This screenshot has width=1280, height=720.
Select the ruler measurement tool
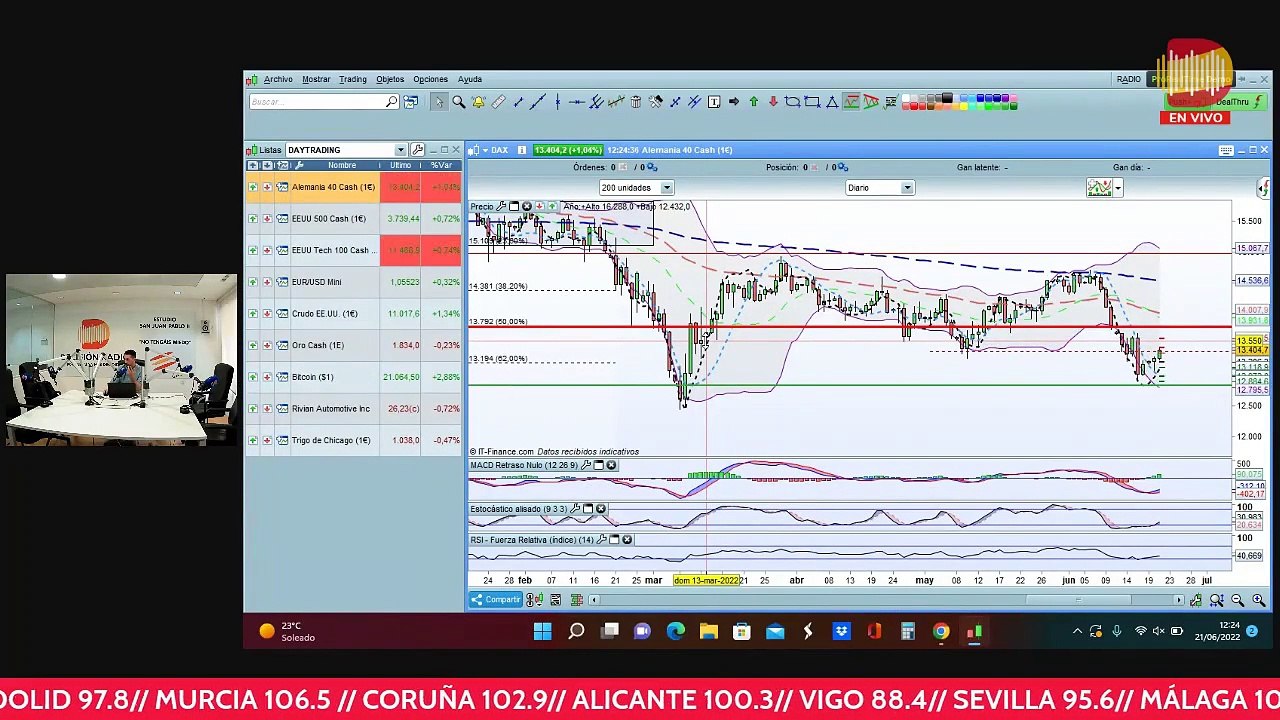(498, 102)
